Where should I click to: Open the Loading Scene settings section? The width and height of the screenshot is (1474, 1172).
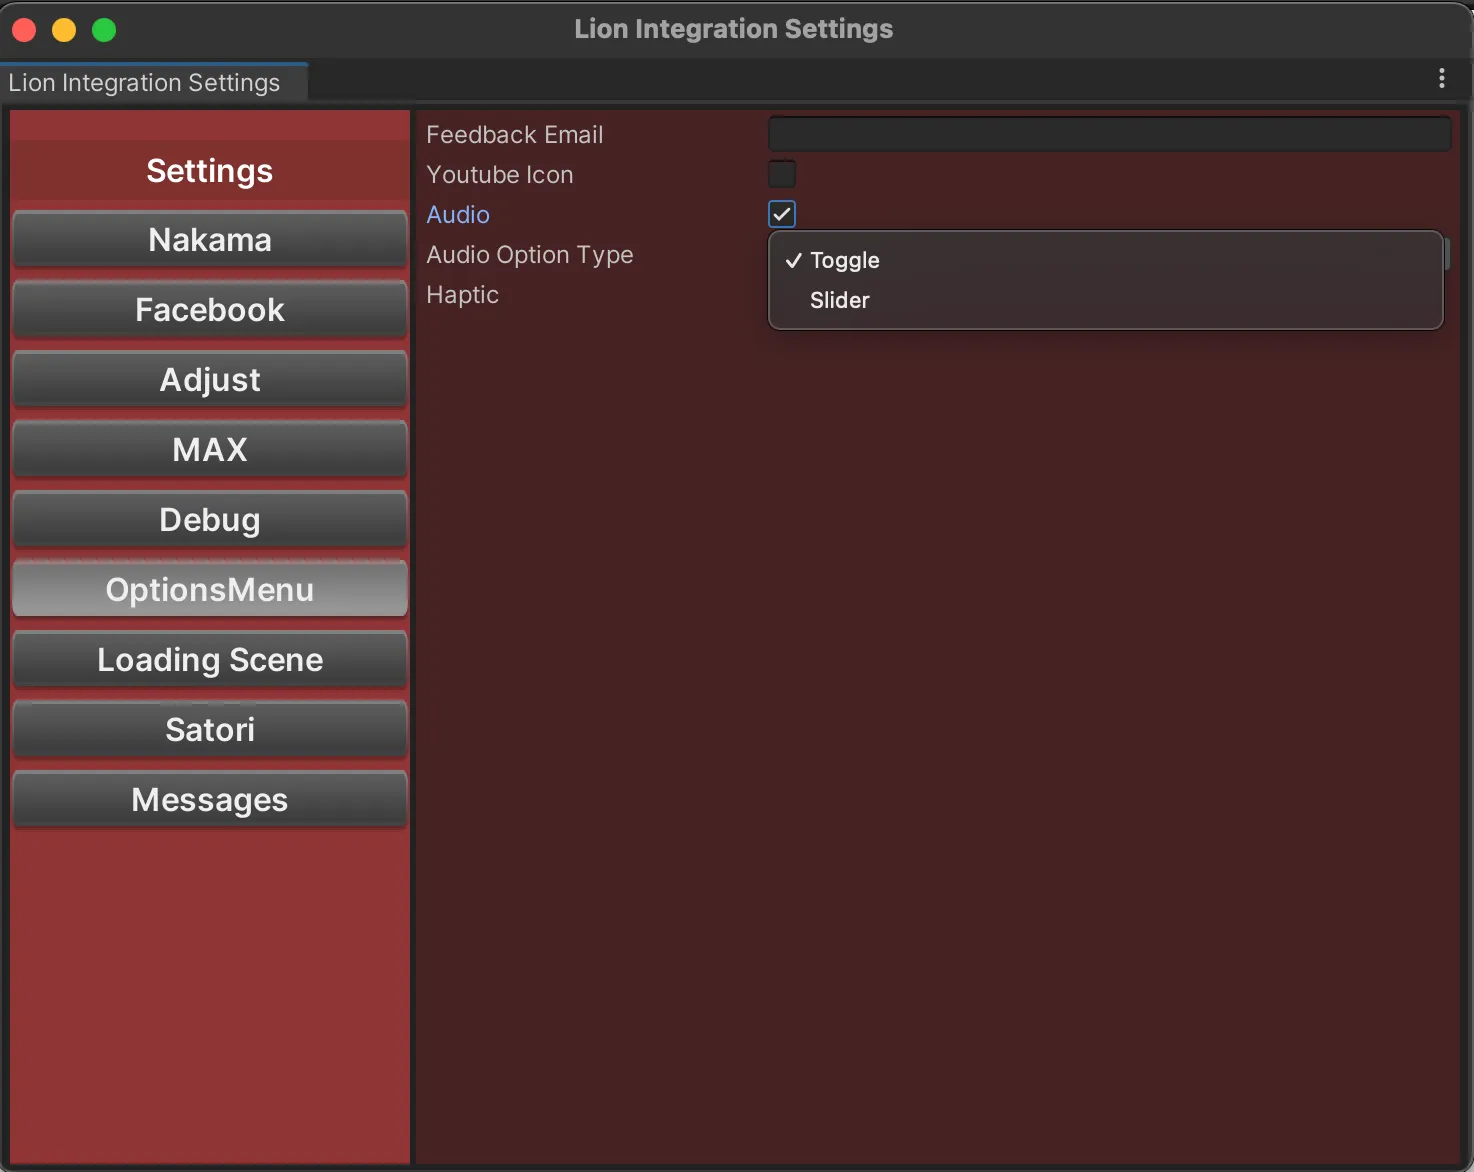tap(210, 660)
